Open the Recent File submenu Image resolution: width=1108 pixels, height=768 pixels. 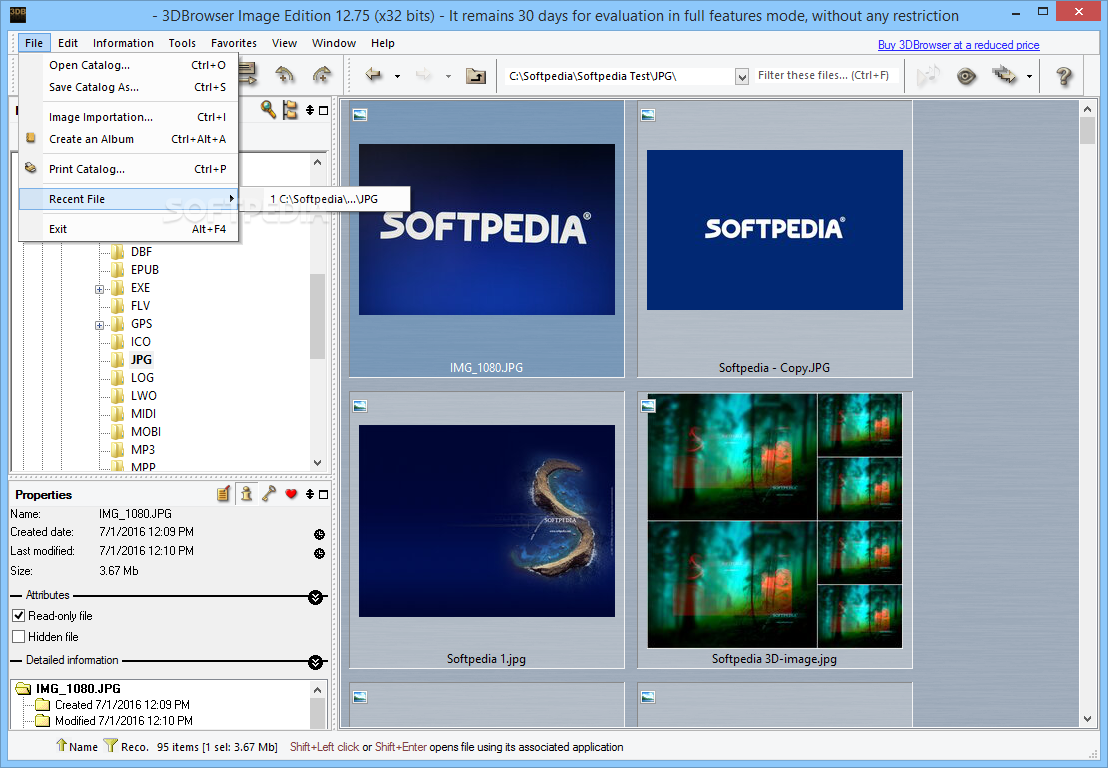pyautogui.click(x=129, y=199)
